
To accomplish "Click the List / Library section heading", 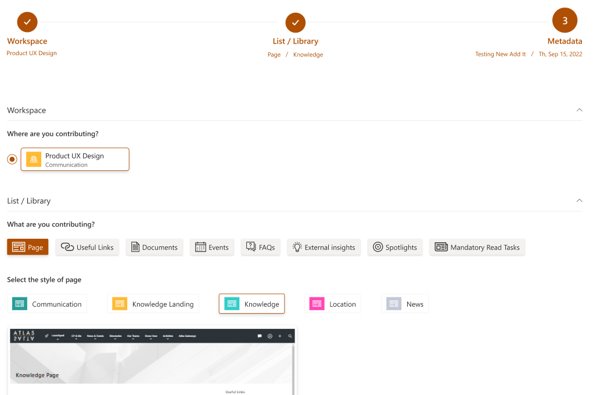I will 29,201.
